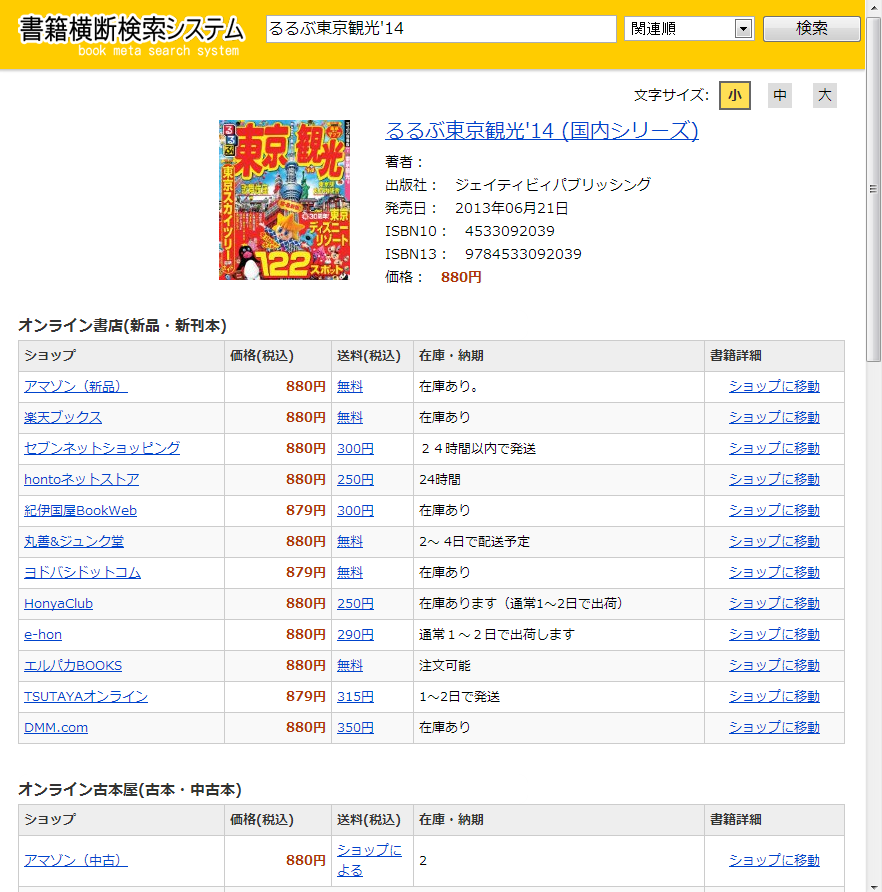Image resolution: width=882 pixels, height=892 pixels.
Task: Click ショップに移動 in アマゾン（新品） row
Action: coord(774,386)
